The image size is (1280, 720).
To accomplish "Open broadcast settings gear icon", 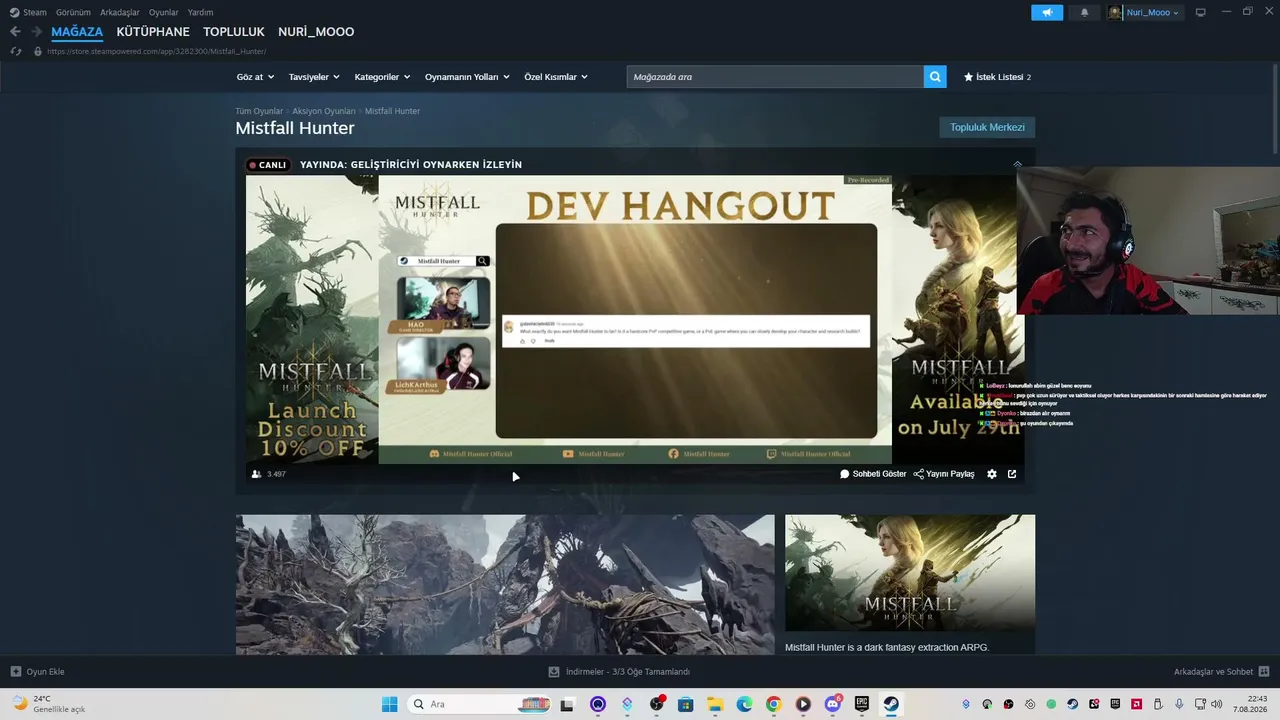I will point(992,474).
